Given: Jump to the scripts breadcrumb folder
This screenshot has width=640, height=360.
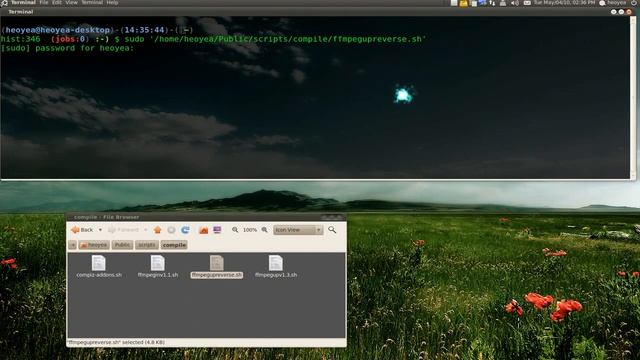Looking at the screenshot, I should pyautogui.click(x=147, y=245).
